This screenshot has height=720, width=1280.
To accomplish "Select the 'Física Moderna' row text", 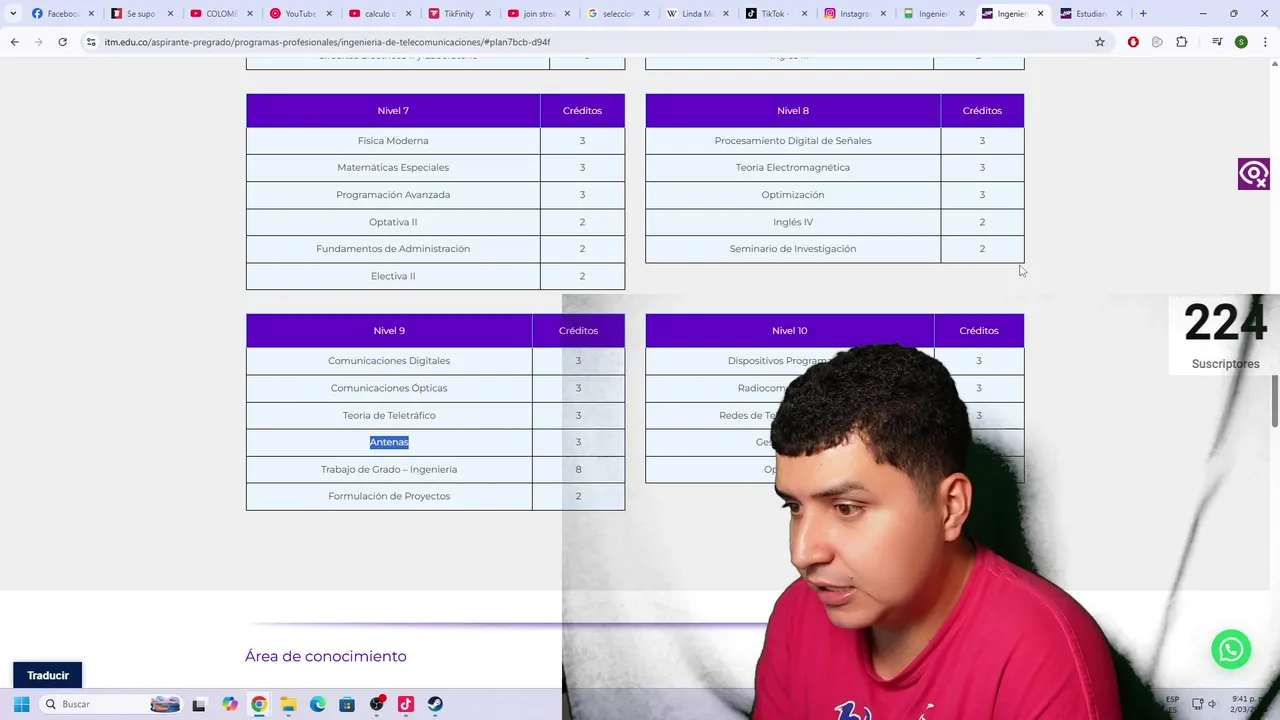I will click(x=393, y=141).
